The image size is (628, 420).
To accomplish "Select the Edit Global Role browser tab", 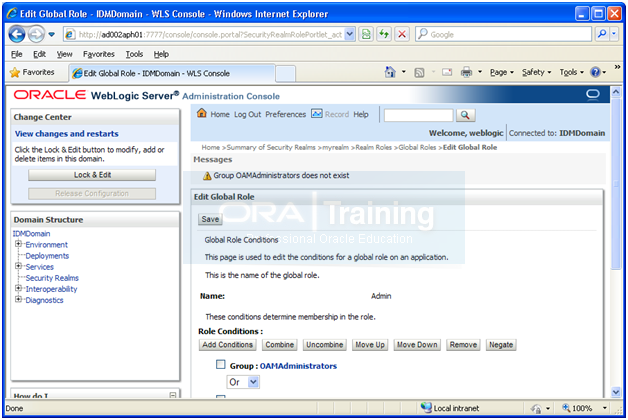I will click(x=172, y=73).
